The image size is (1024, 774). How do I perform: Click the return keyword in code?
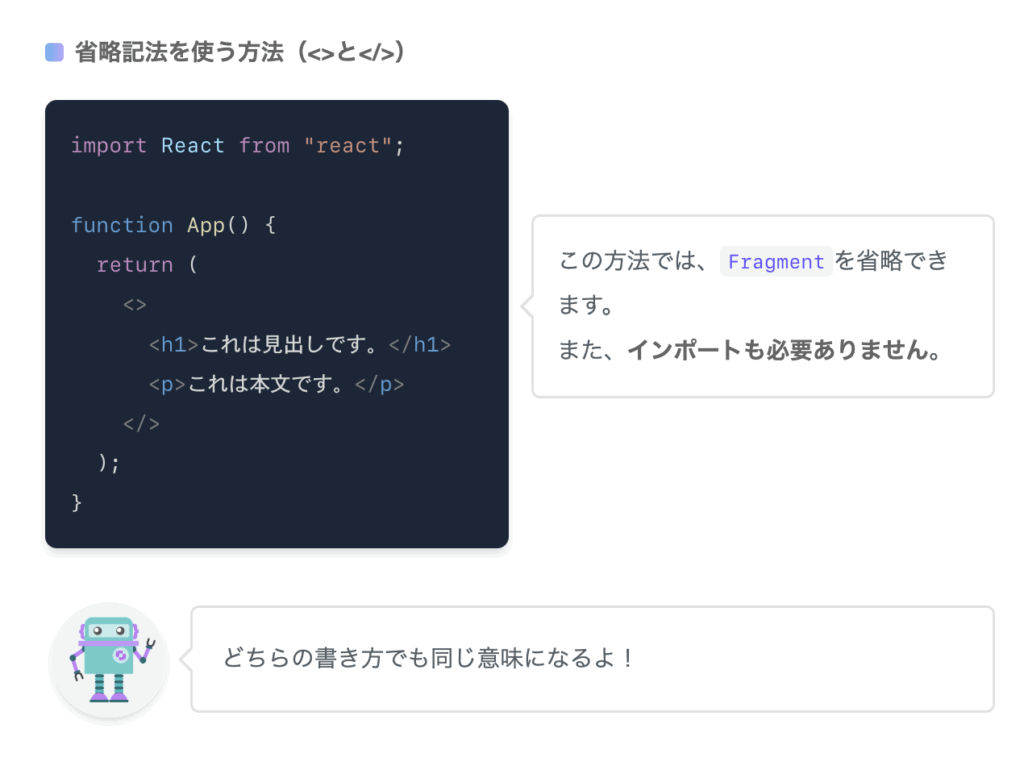(x=135, y=265)
